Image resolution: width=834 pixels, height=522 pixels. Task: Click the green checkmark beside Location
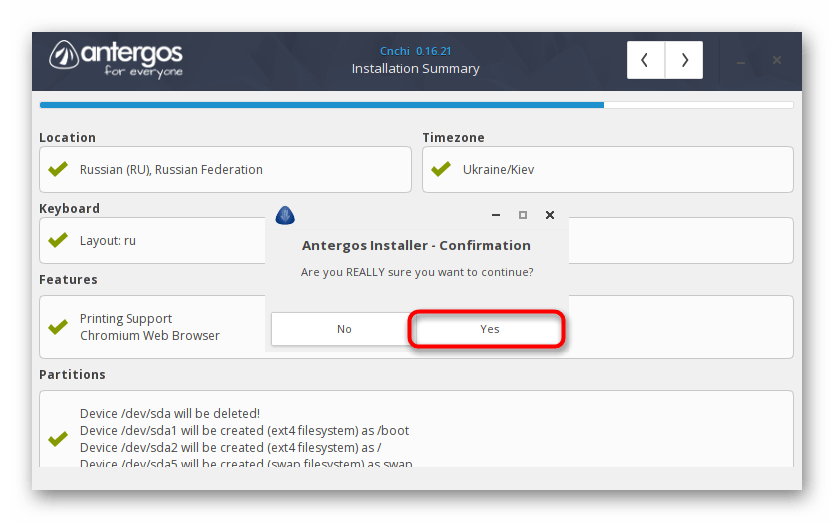coord(57,169)
